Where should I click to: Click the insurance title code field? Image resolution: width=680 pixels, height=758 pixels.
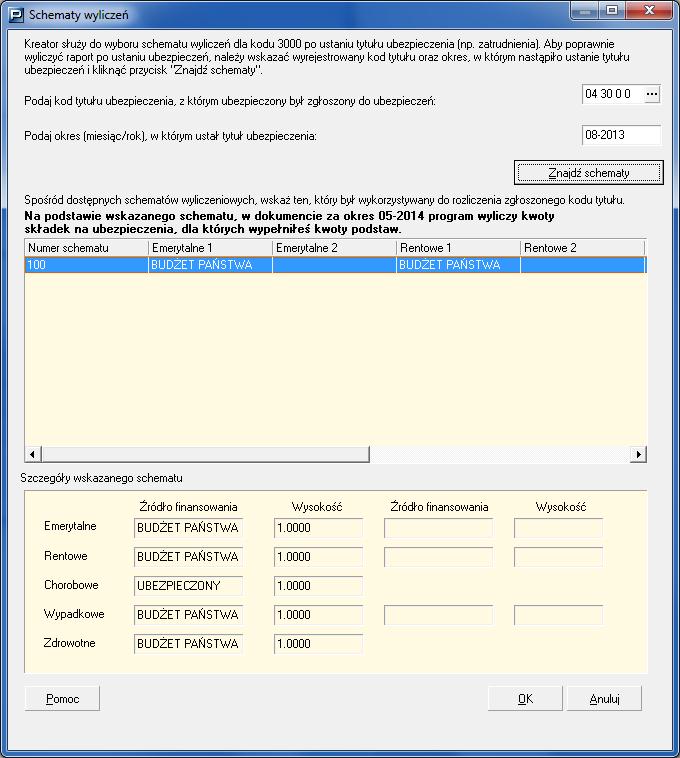(x=611, y=94)
